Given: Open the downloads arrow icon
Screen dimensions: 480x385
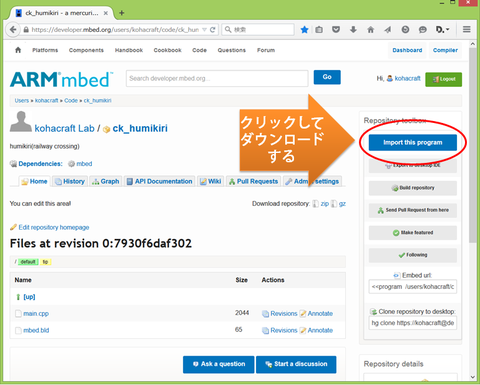Looking at the screenshot, I should tap(353, 30).
